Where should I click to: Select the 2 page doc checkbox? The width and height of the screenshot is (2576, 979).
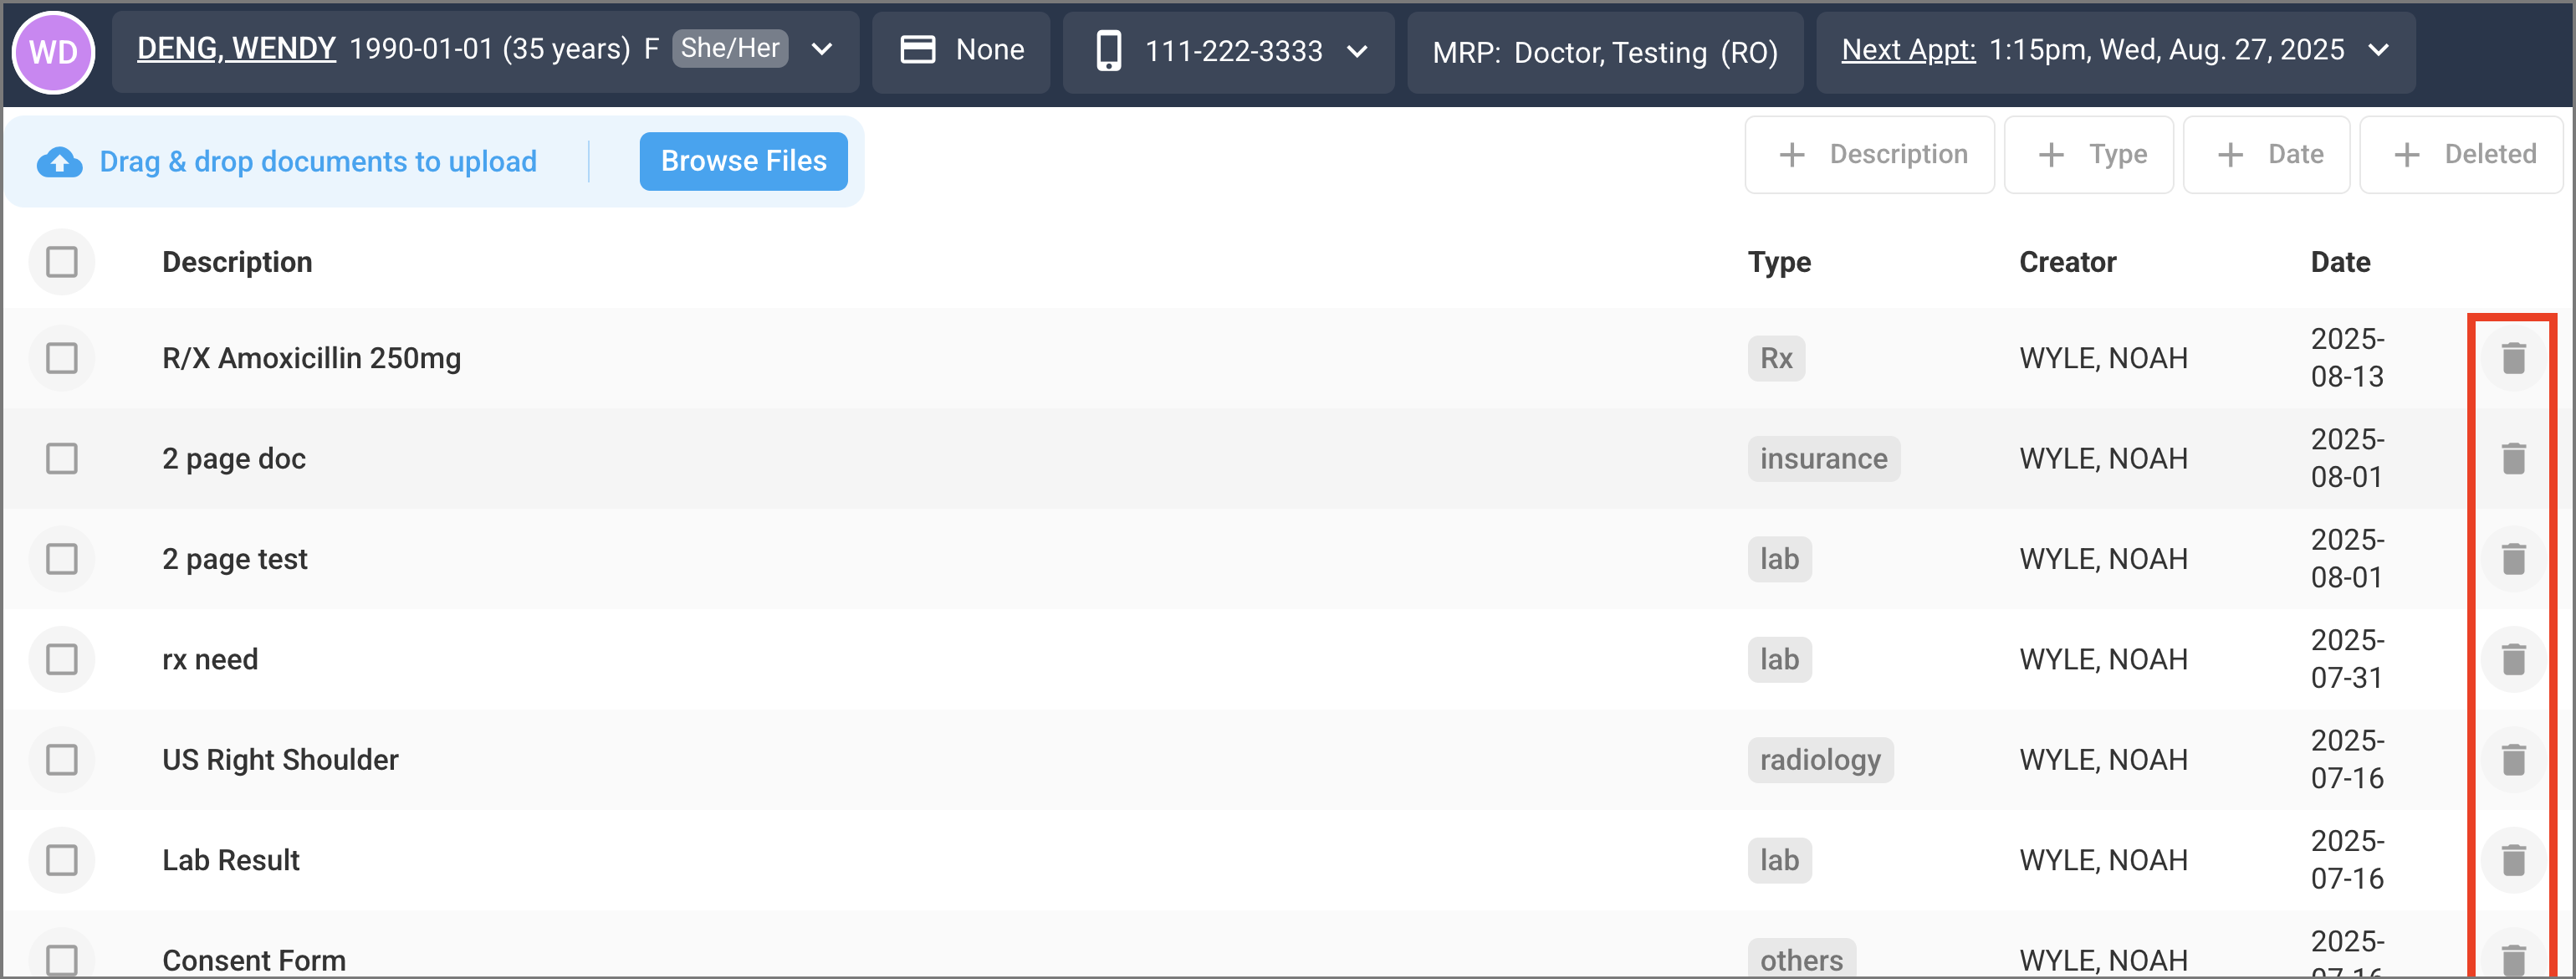click(x=62, y=458)
